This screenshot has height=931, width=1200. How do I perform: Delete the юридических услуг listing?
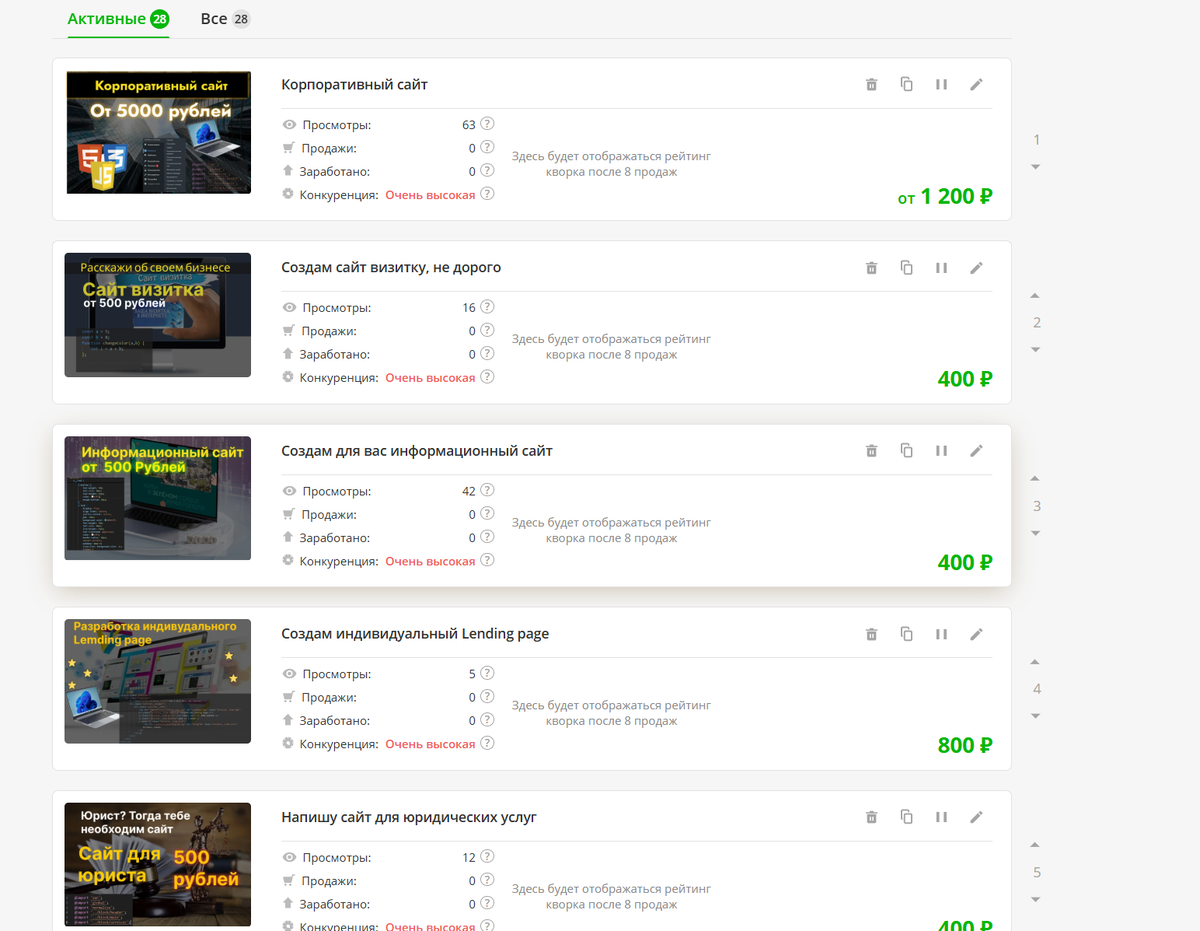(x=871, y=816)
